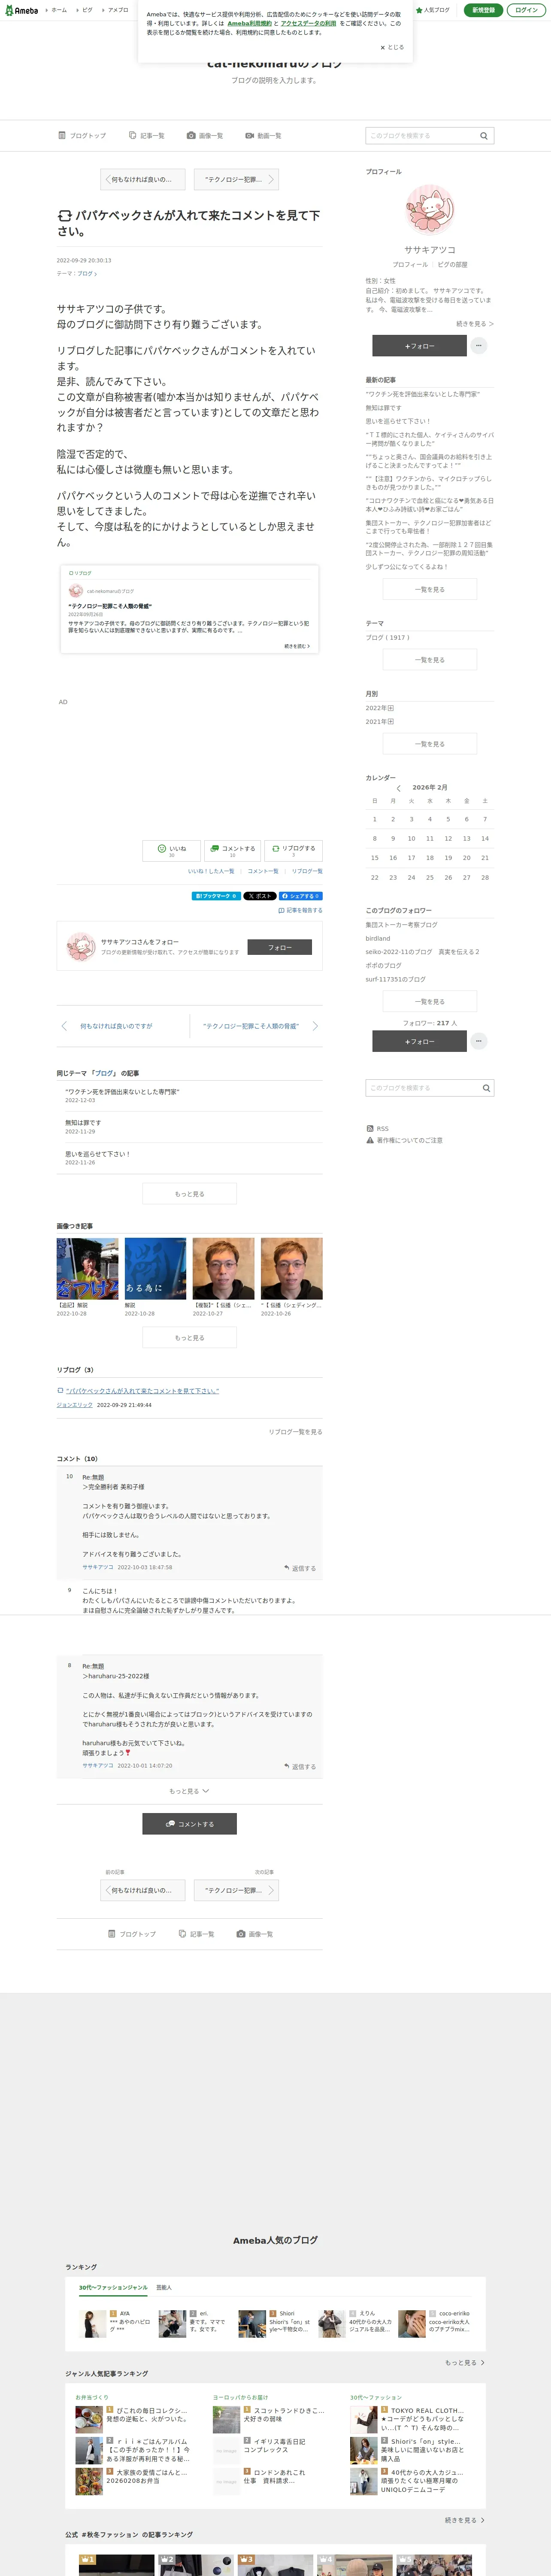The image size is (551, 2576).
Task: Click the search icon in the lower sidebar search
Action: click(486, 1088)
